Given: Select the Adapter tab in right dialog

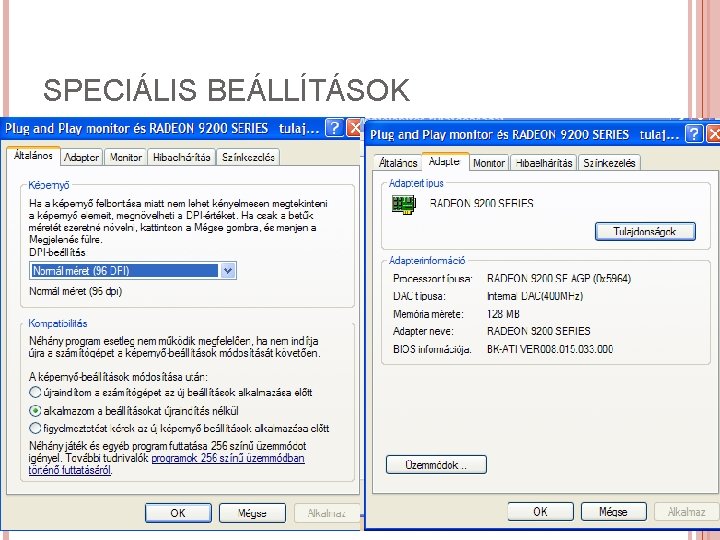Looking at the screenshot, I should pos(444,161).
